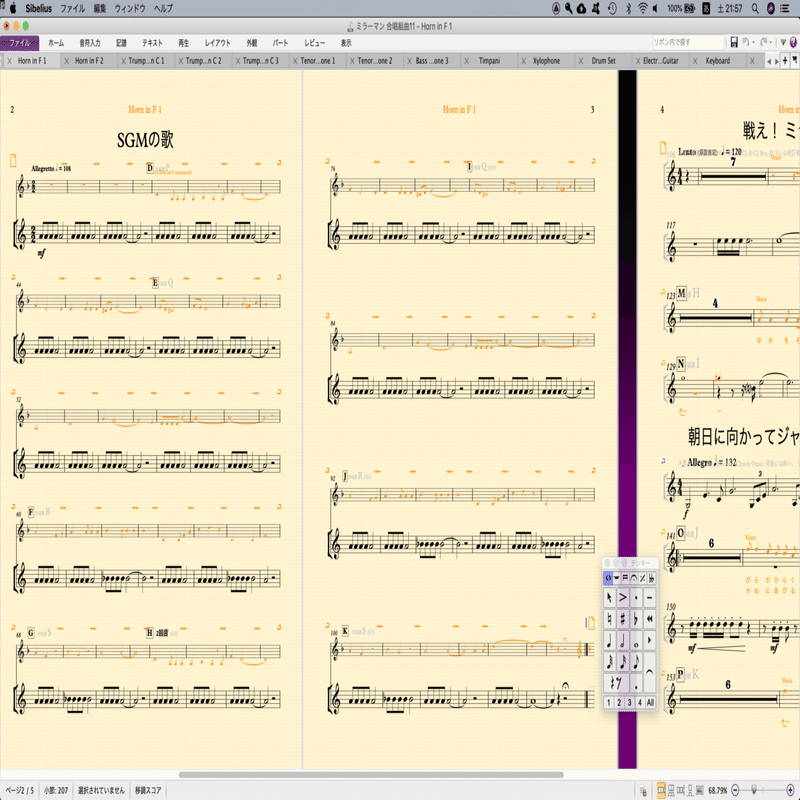Click the save icon in the Quick Access toolbar
Viewport: 800px width, 800px height.
[734, 41]
